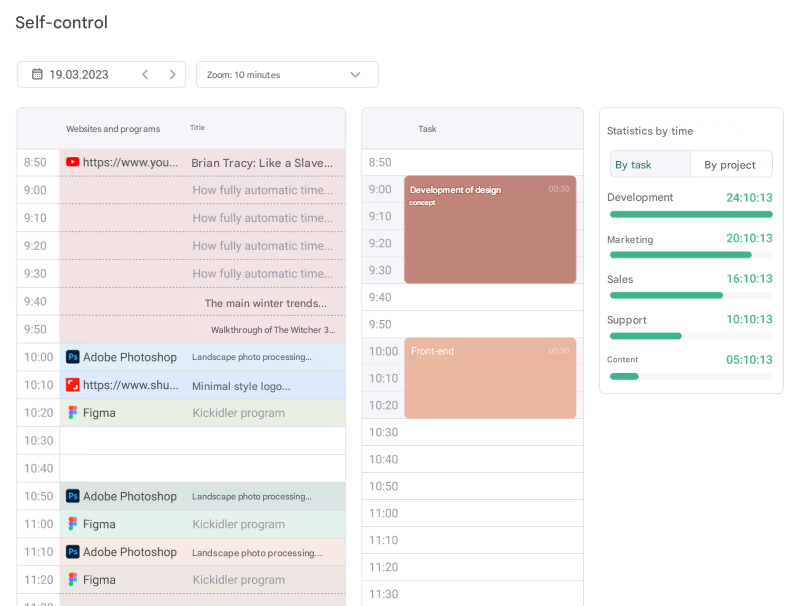Click Marketing time 20:10:13
This screenshot has width=790, height=606.
pos(749,238)
